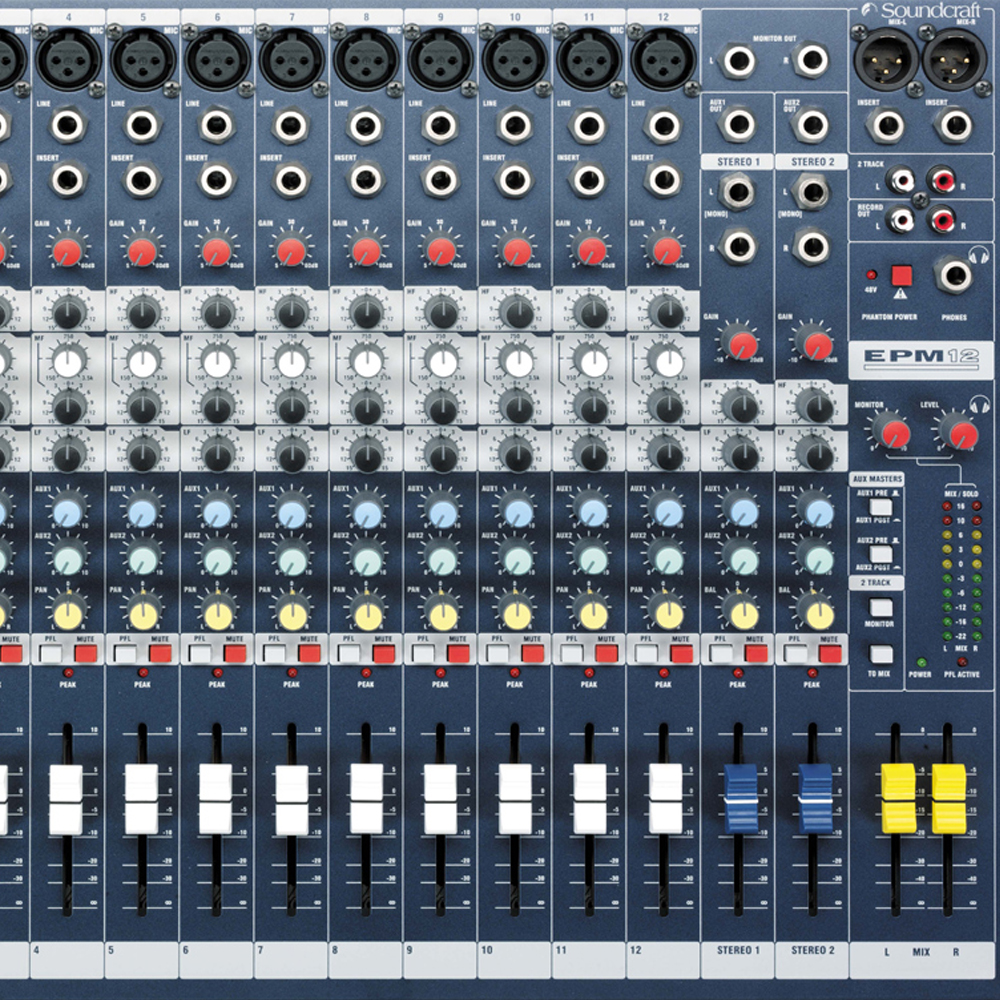Engage the PFL button on channel 5
This screenshot has width=1000, height=1000.
[126, 654]
